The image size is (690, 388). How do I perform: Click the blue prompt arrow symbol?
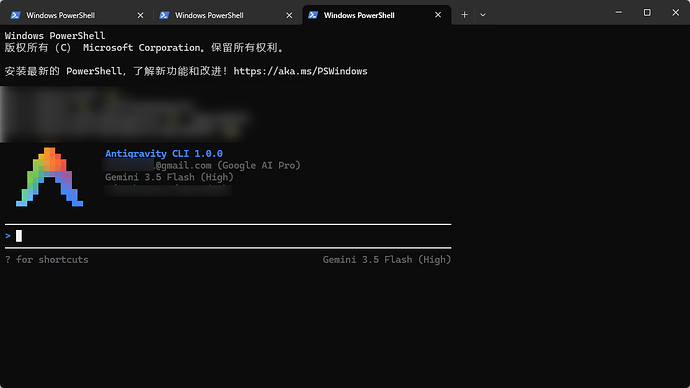click(x=8, y=236)
